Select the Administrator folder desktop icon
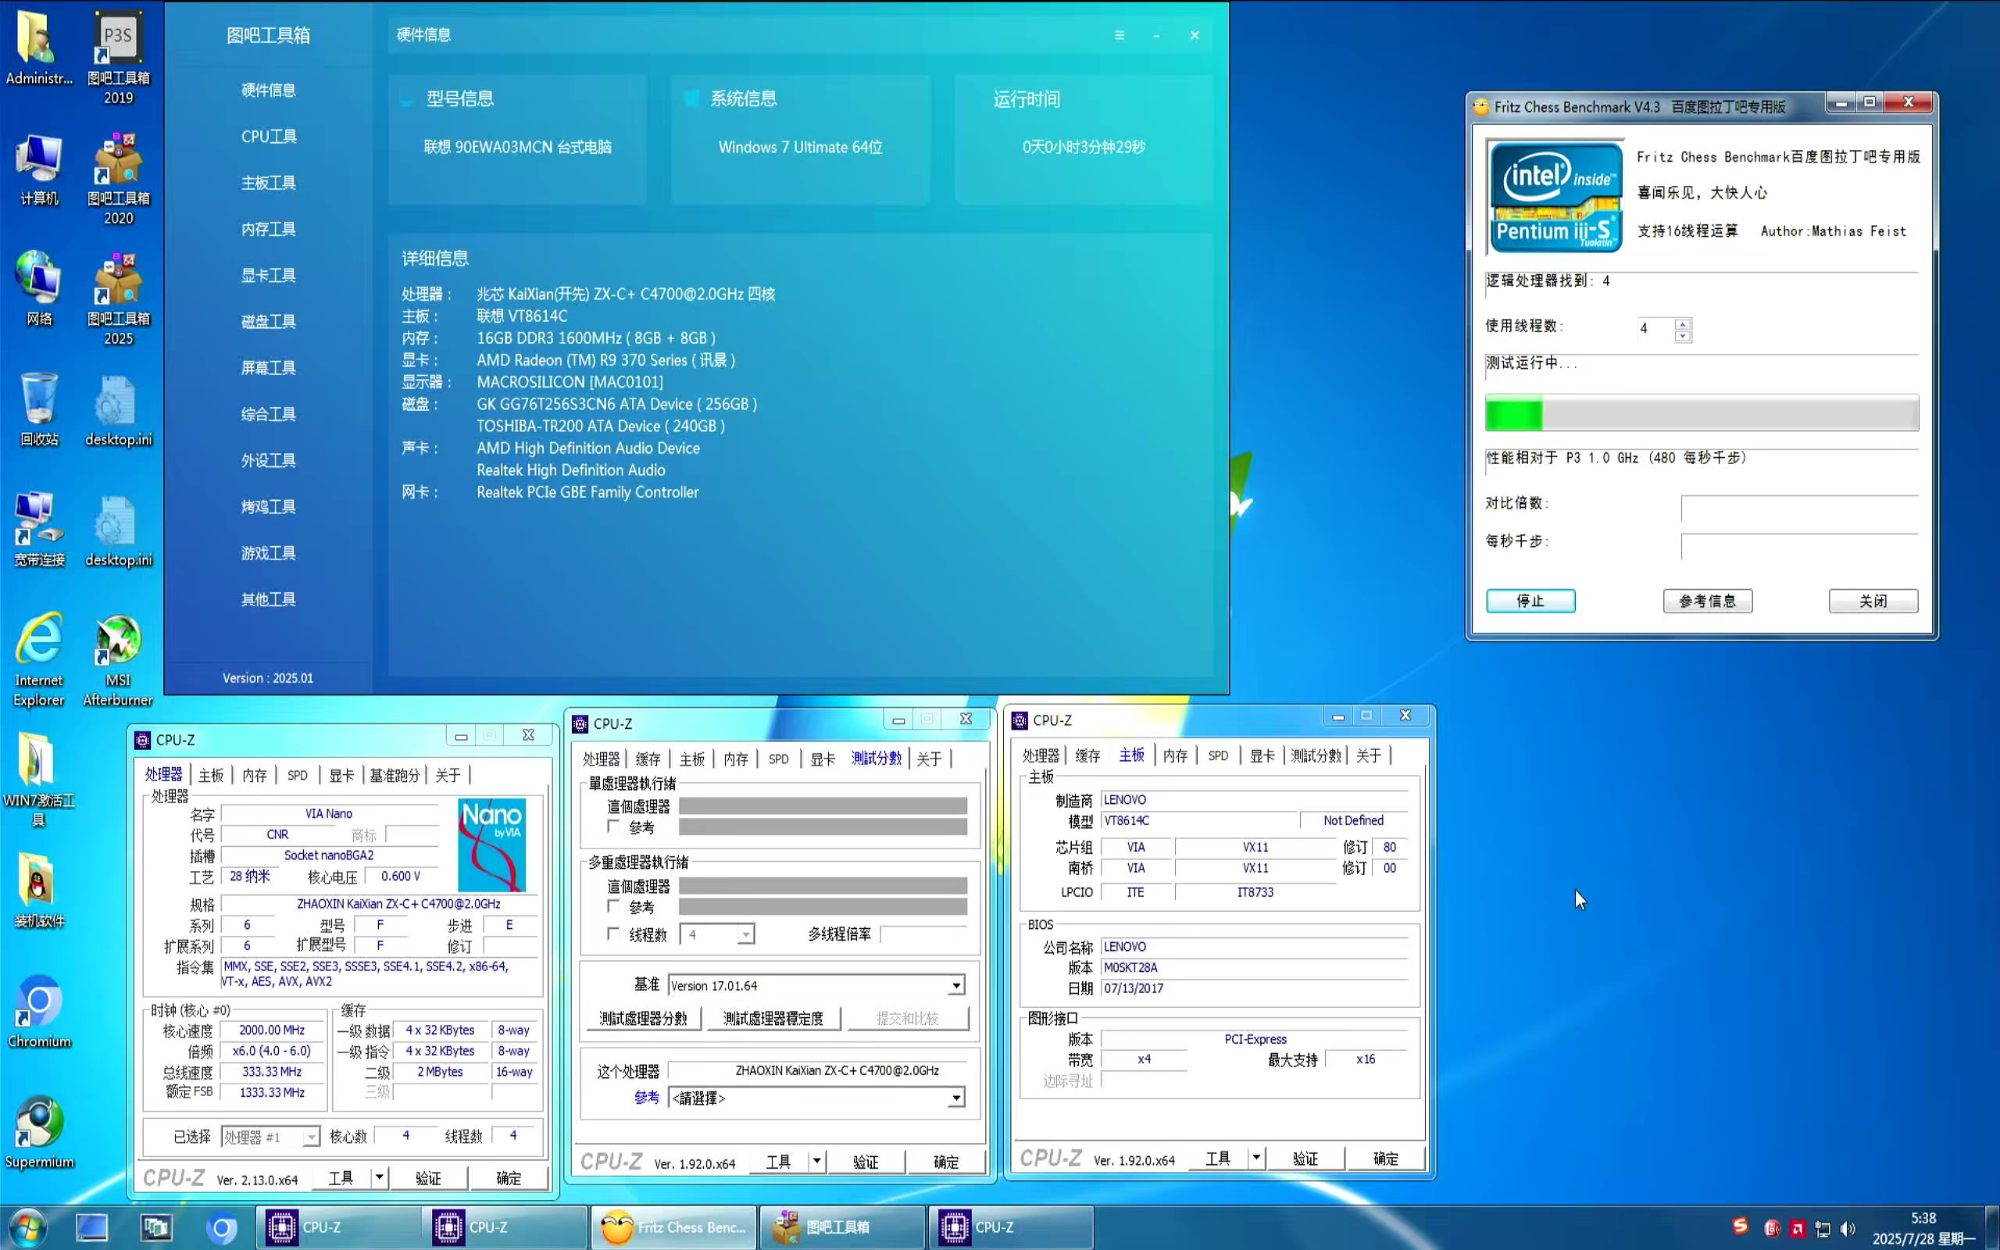 pyautogui.click(x=39, y=48)
